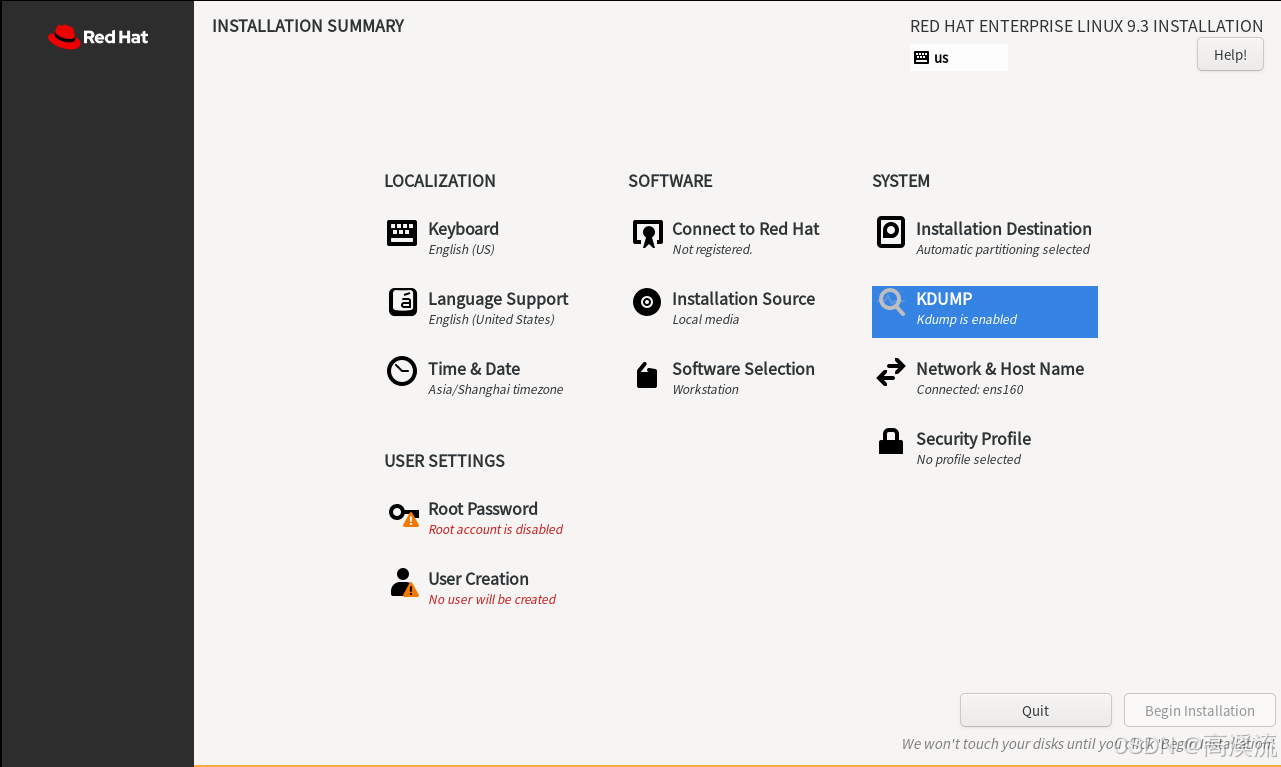Open Root Password label
The height and width of the screenshot is (767, 1281).
click(x=483, y=509)
